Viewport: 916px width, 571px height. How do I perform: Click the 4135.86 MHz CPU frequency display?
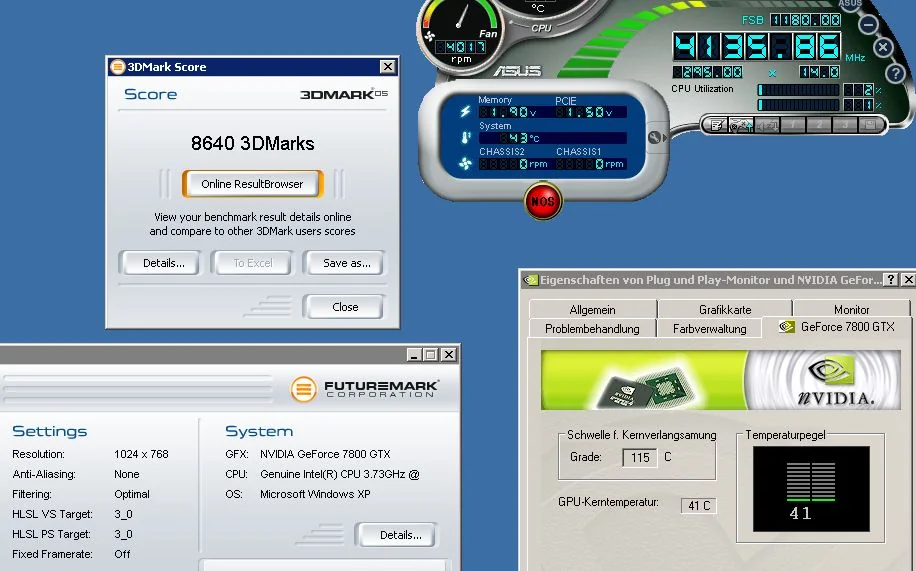[x=757, y=46]
